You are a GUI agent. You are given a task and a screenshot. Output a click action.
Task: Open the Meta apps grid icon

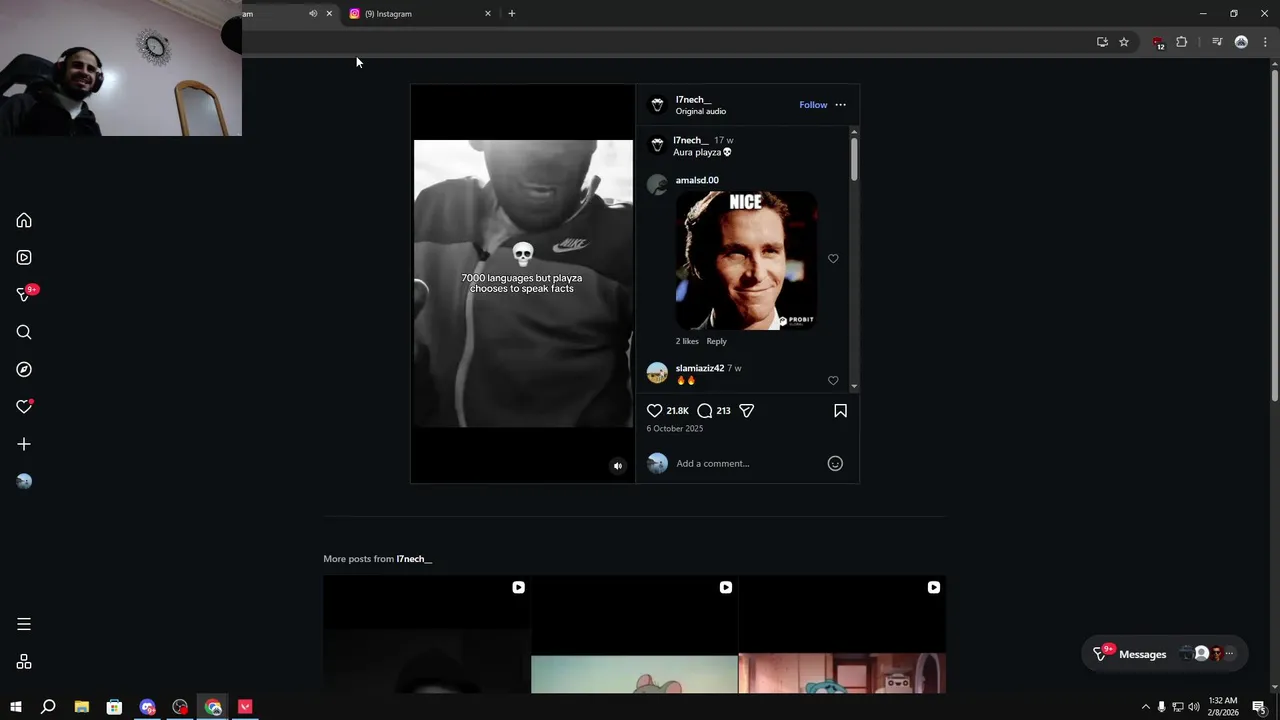click(24, 662)
